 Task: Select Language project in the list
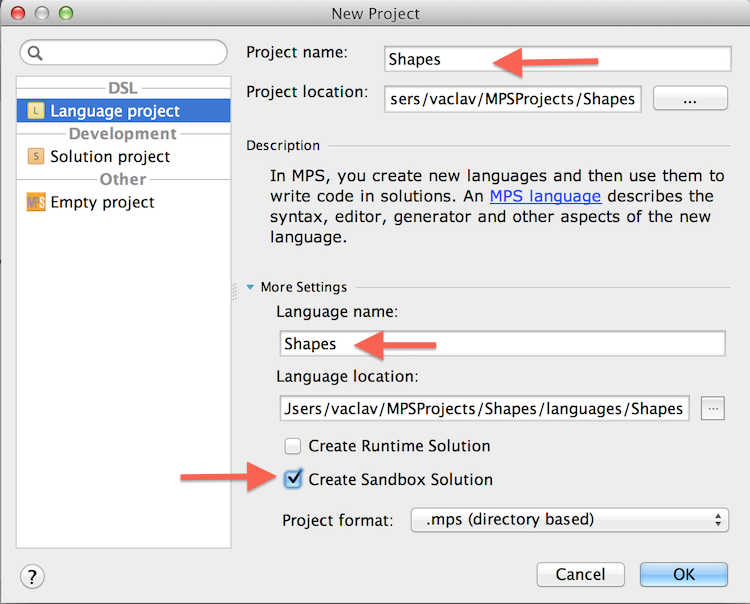coord(115,111)
